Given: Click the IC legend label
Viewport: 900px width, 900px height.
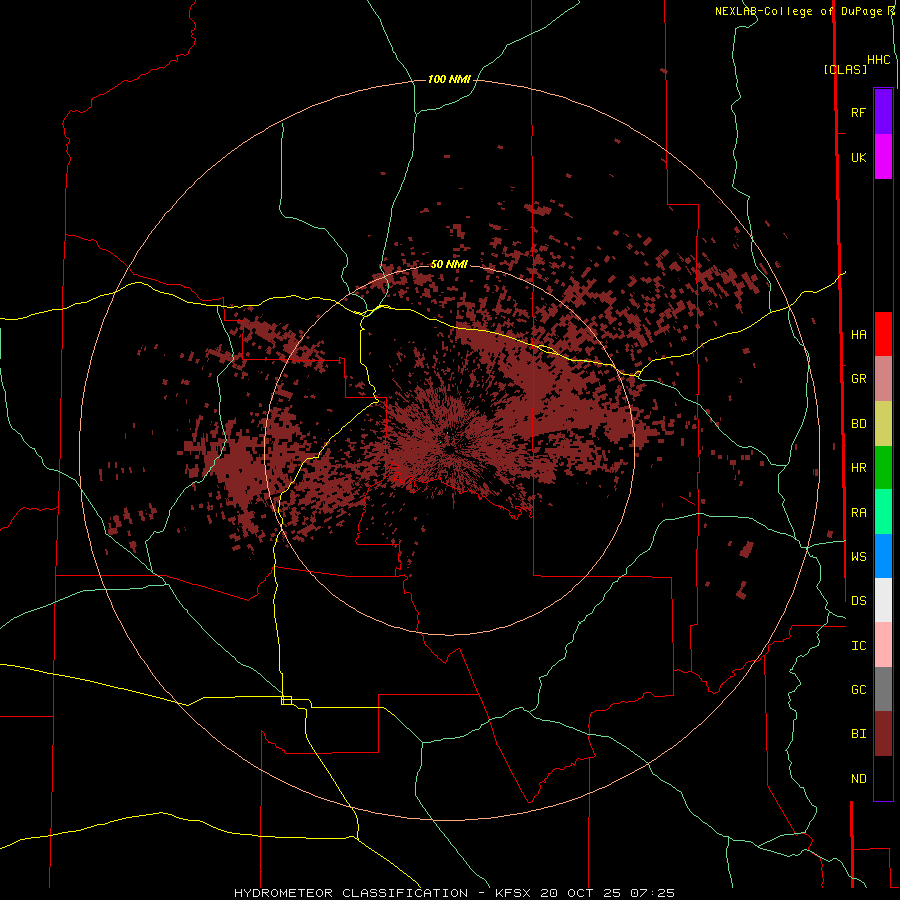Looking at the screenshot, I should click(x=858, y=646).
